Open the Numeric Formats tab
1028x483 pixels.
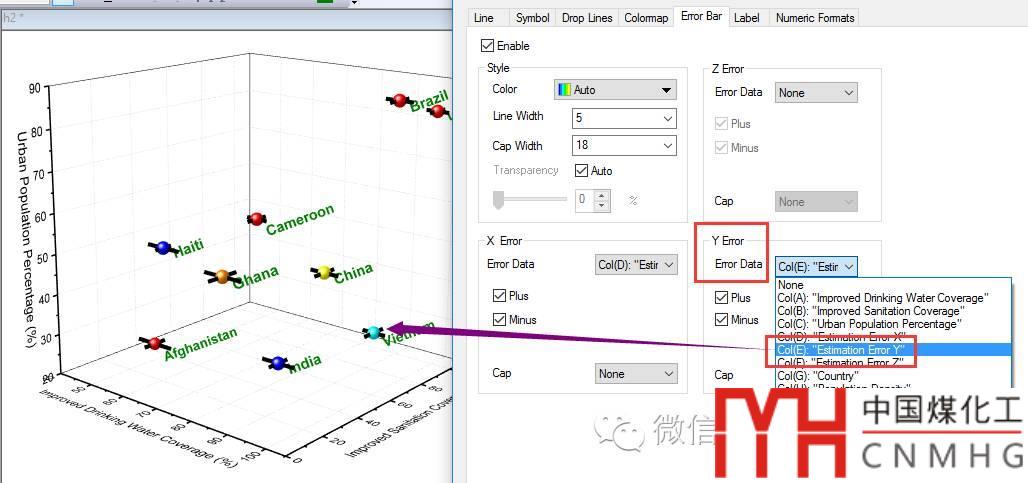[815, 18]
